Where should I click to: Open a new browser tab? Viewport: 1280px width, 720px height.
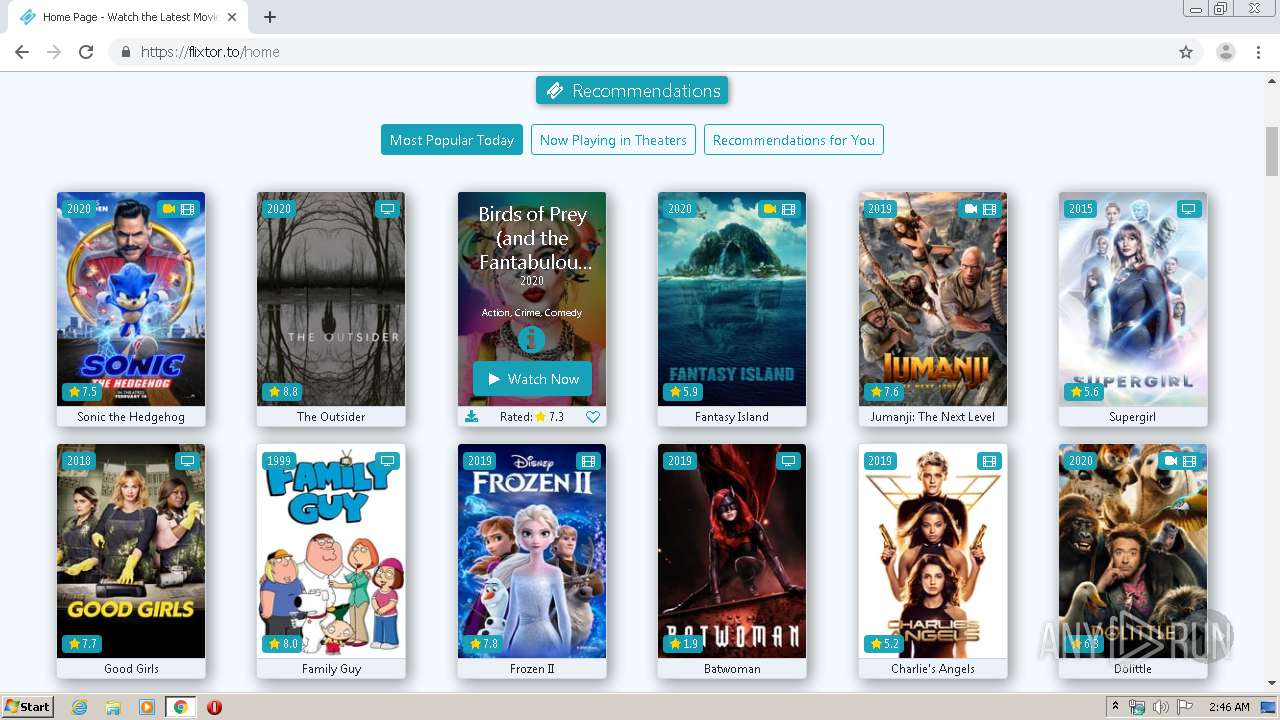(270, 17)
